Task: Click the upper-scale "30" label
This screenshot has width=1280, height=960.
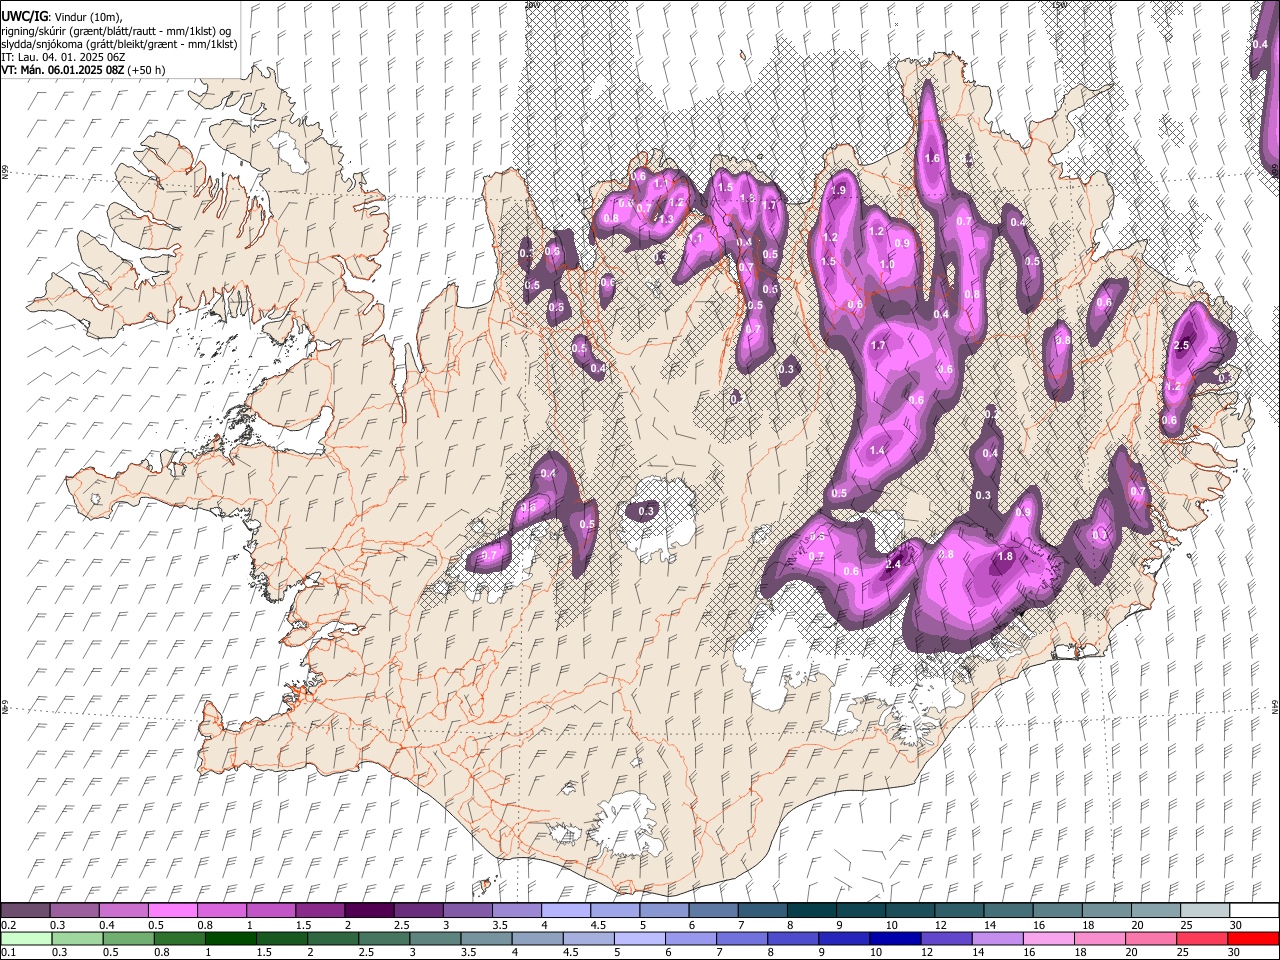Action: pyautogui.click(x=1236, y=925)
